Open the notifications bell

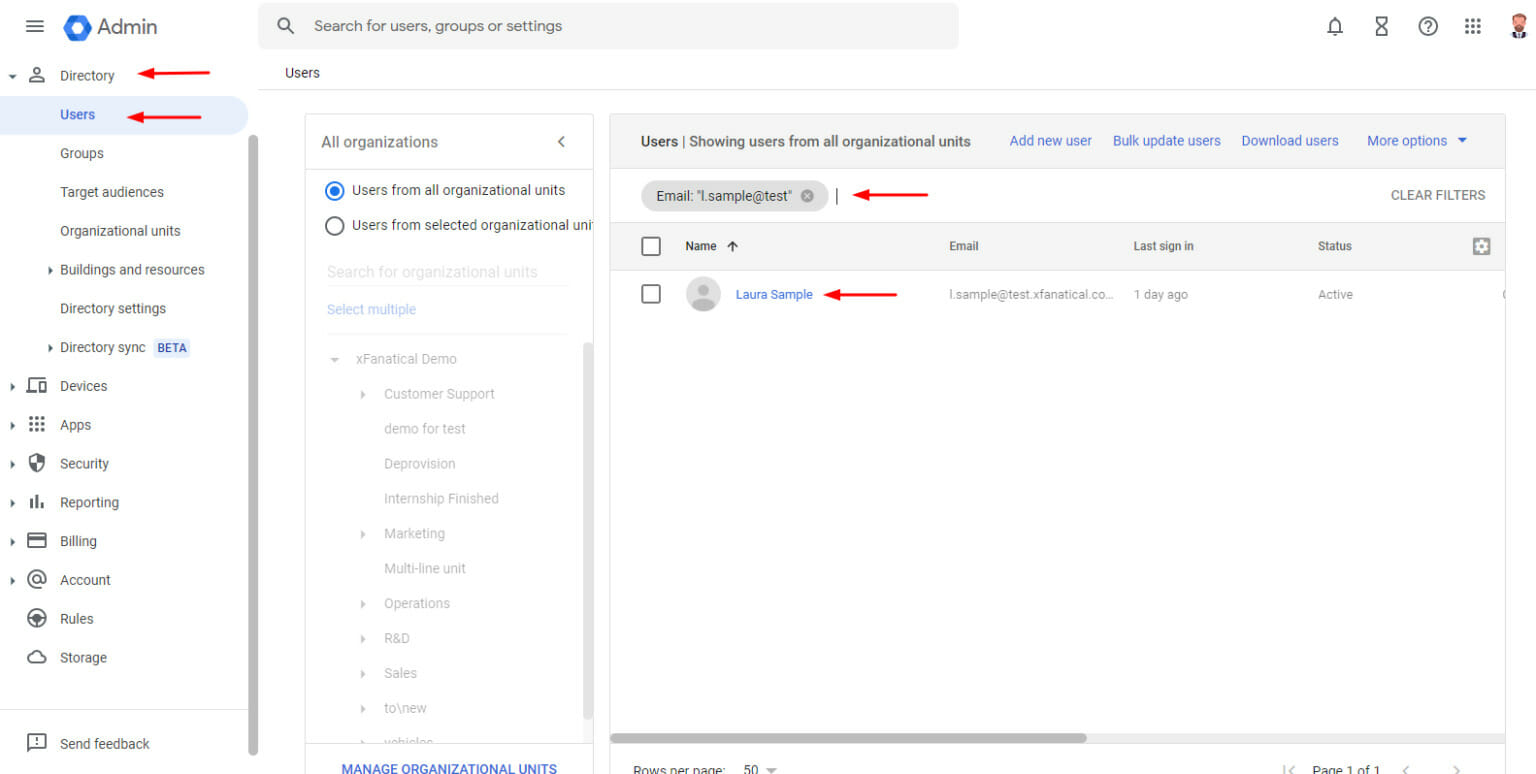click(x=1335, y=26)
